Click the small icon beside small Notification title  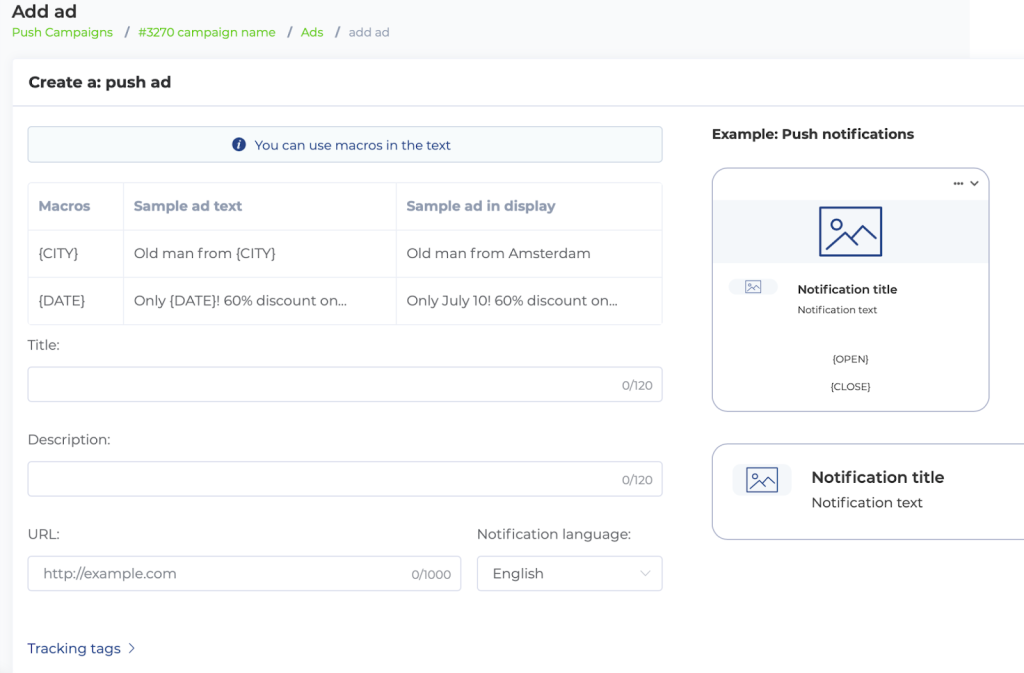pos(753,287)
